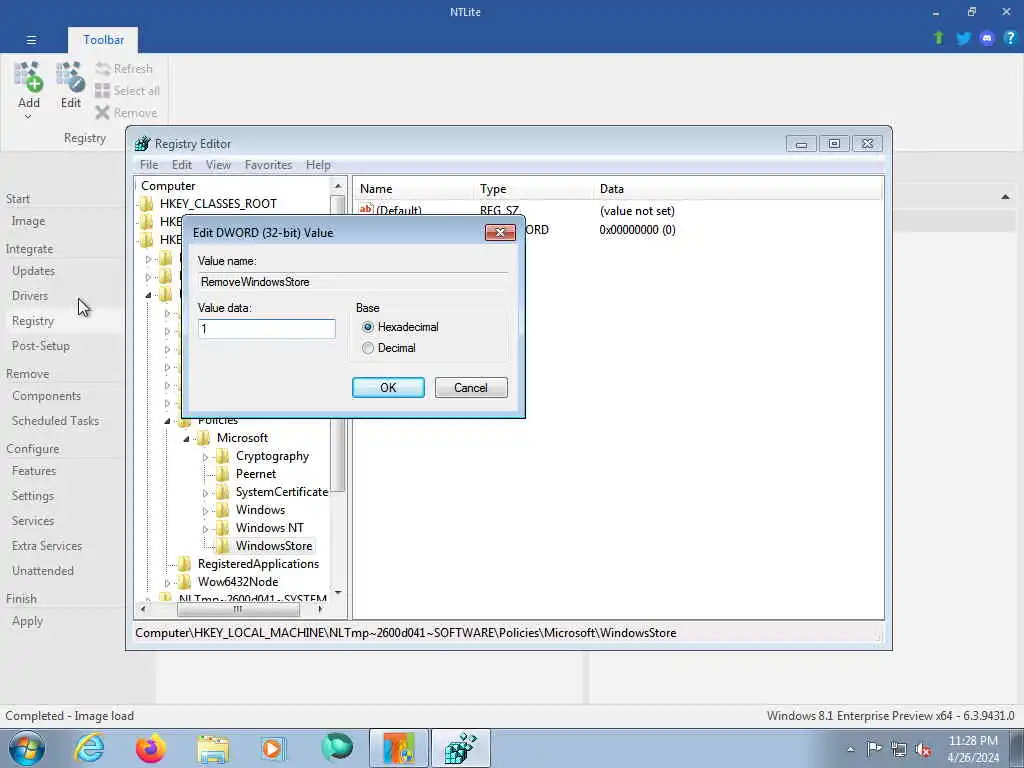Select the Decimal base option
Image resolution: width=1024 pixels, height=768 pixels.
[x=389, y=348]
